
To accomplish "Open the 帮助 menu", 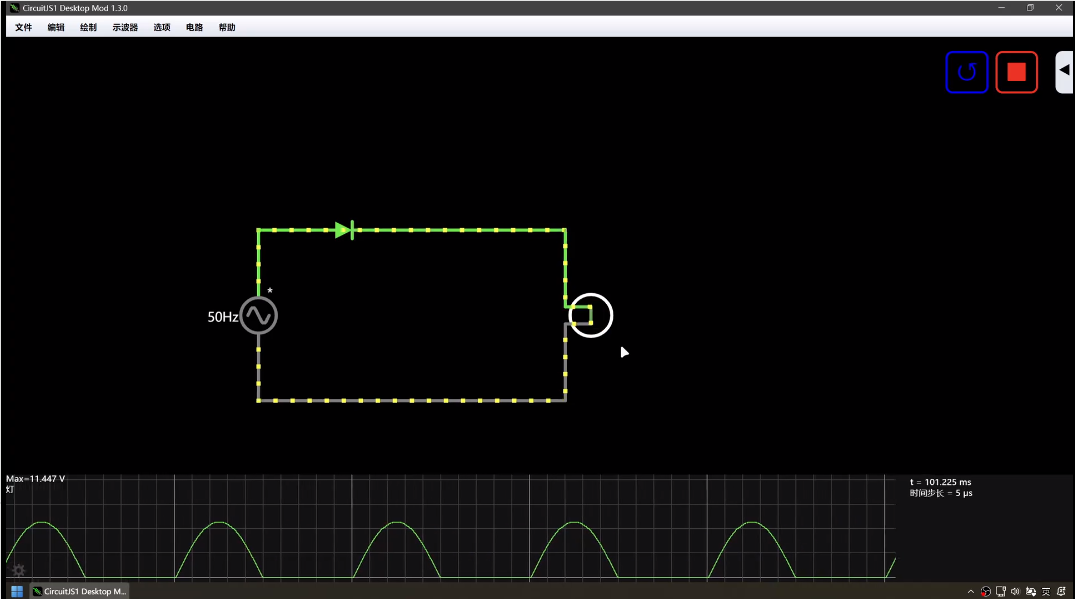I will 227,27.
